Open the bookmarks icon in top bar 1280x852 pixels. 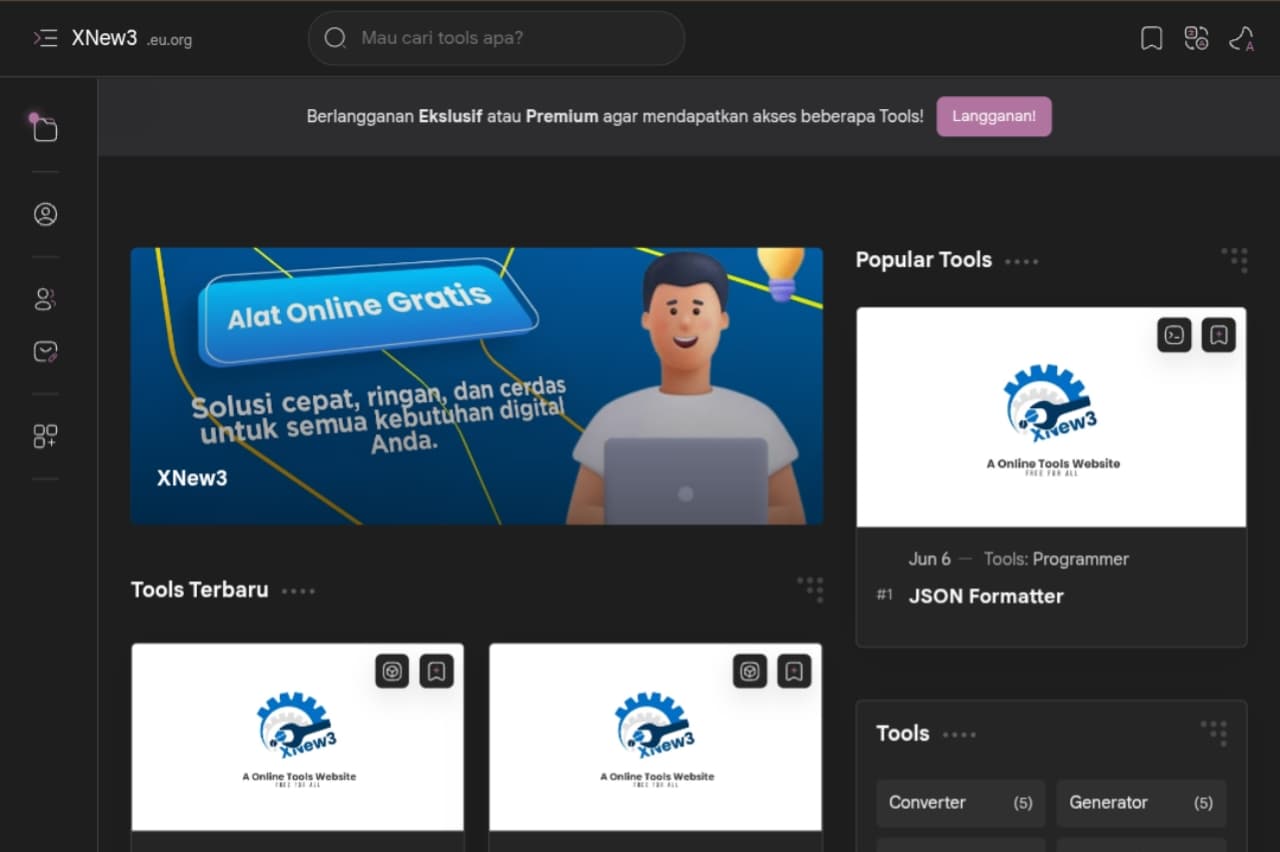(1152, 38)
